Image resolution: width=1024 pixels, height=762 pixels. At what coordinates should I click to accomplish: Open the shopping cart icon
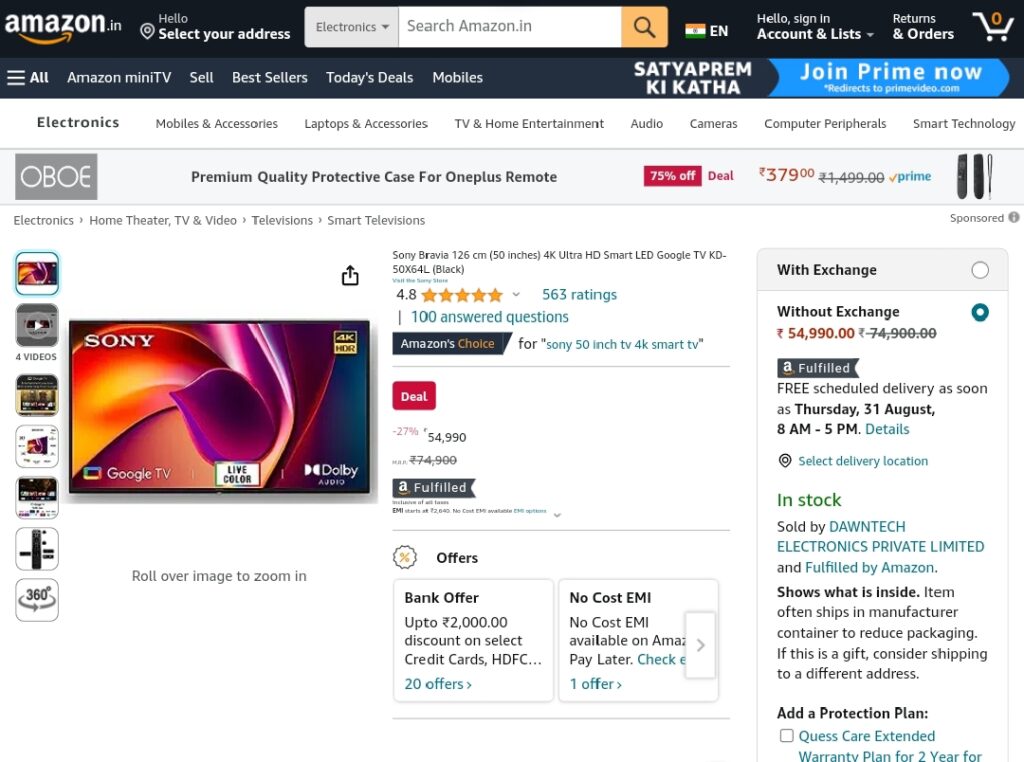[993, 26]
